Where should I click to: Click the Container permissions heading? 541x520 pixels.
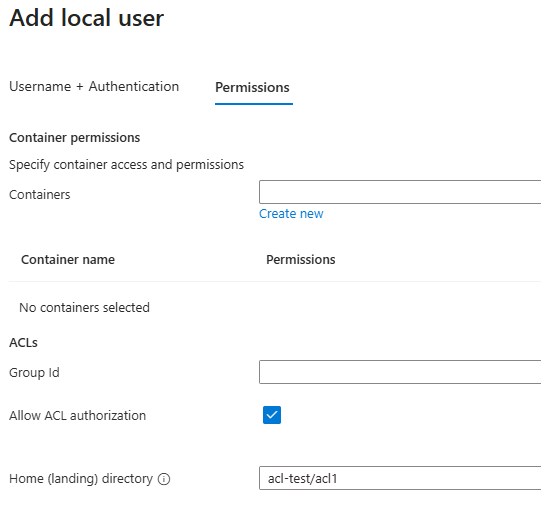(75, 138)
